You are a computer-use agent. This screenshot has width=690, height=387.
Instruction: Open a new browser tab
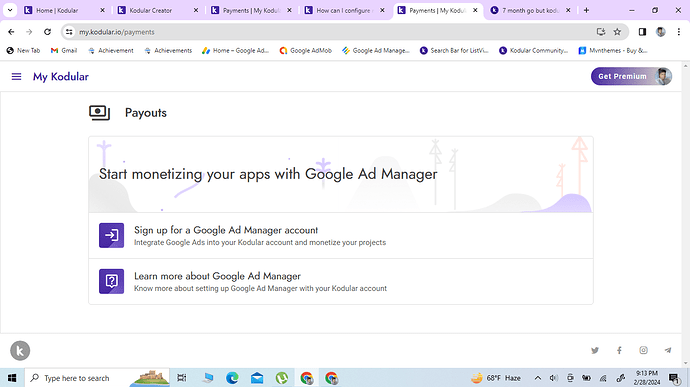click(x=586, y=10)
